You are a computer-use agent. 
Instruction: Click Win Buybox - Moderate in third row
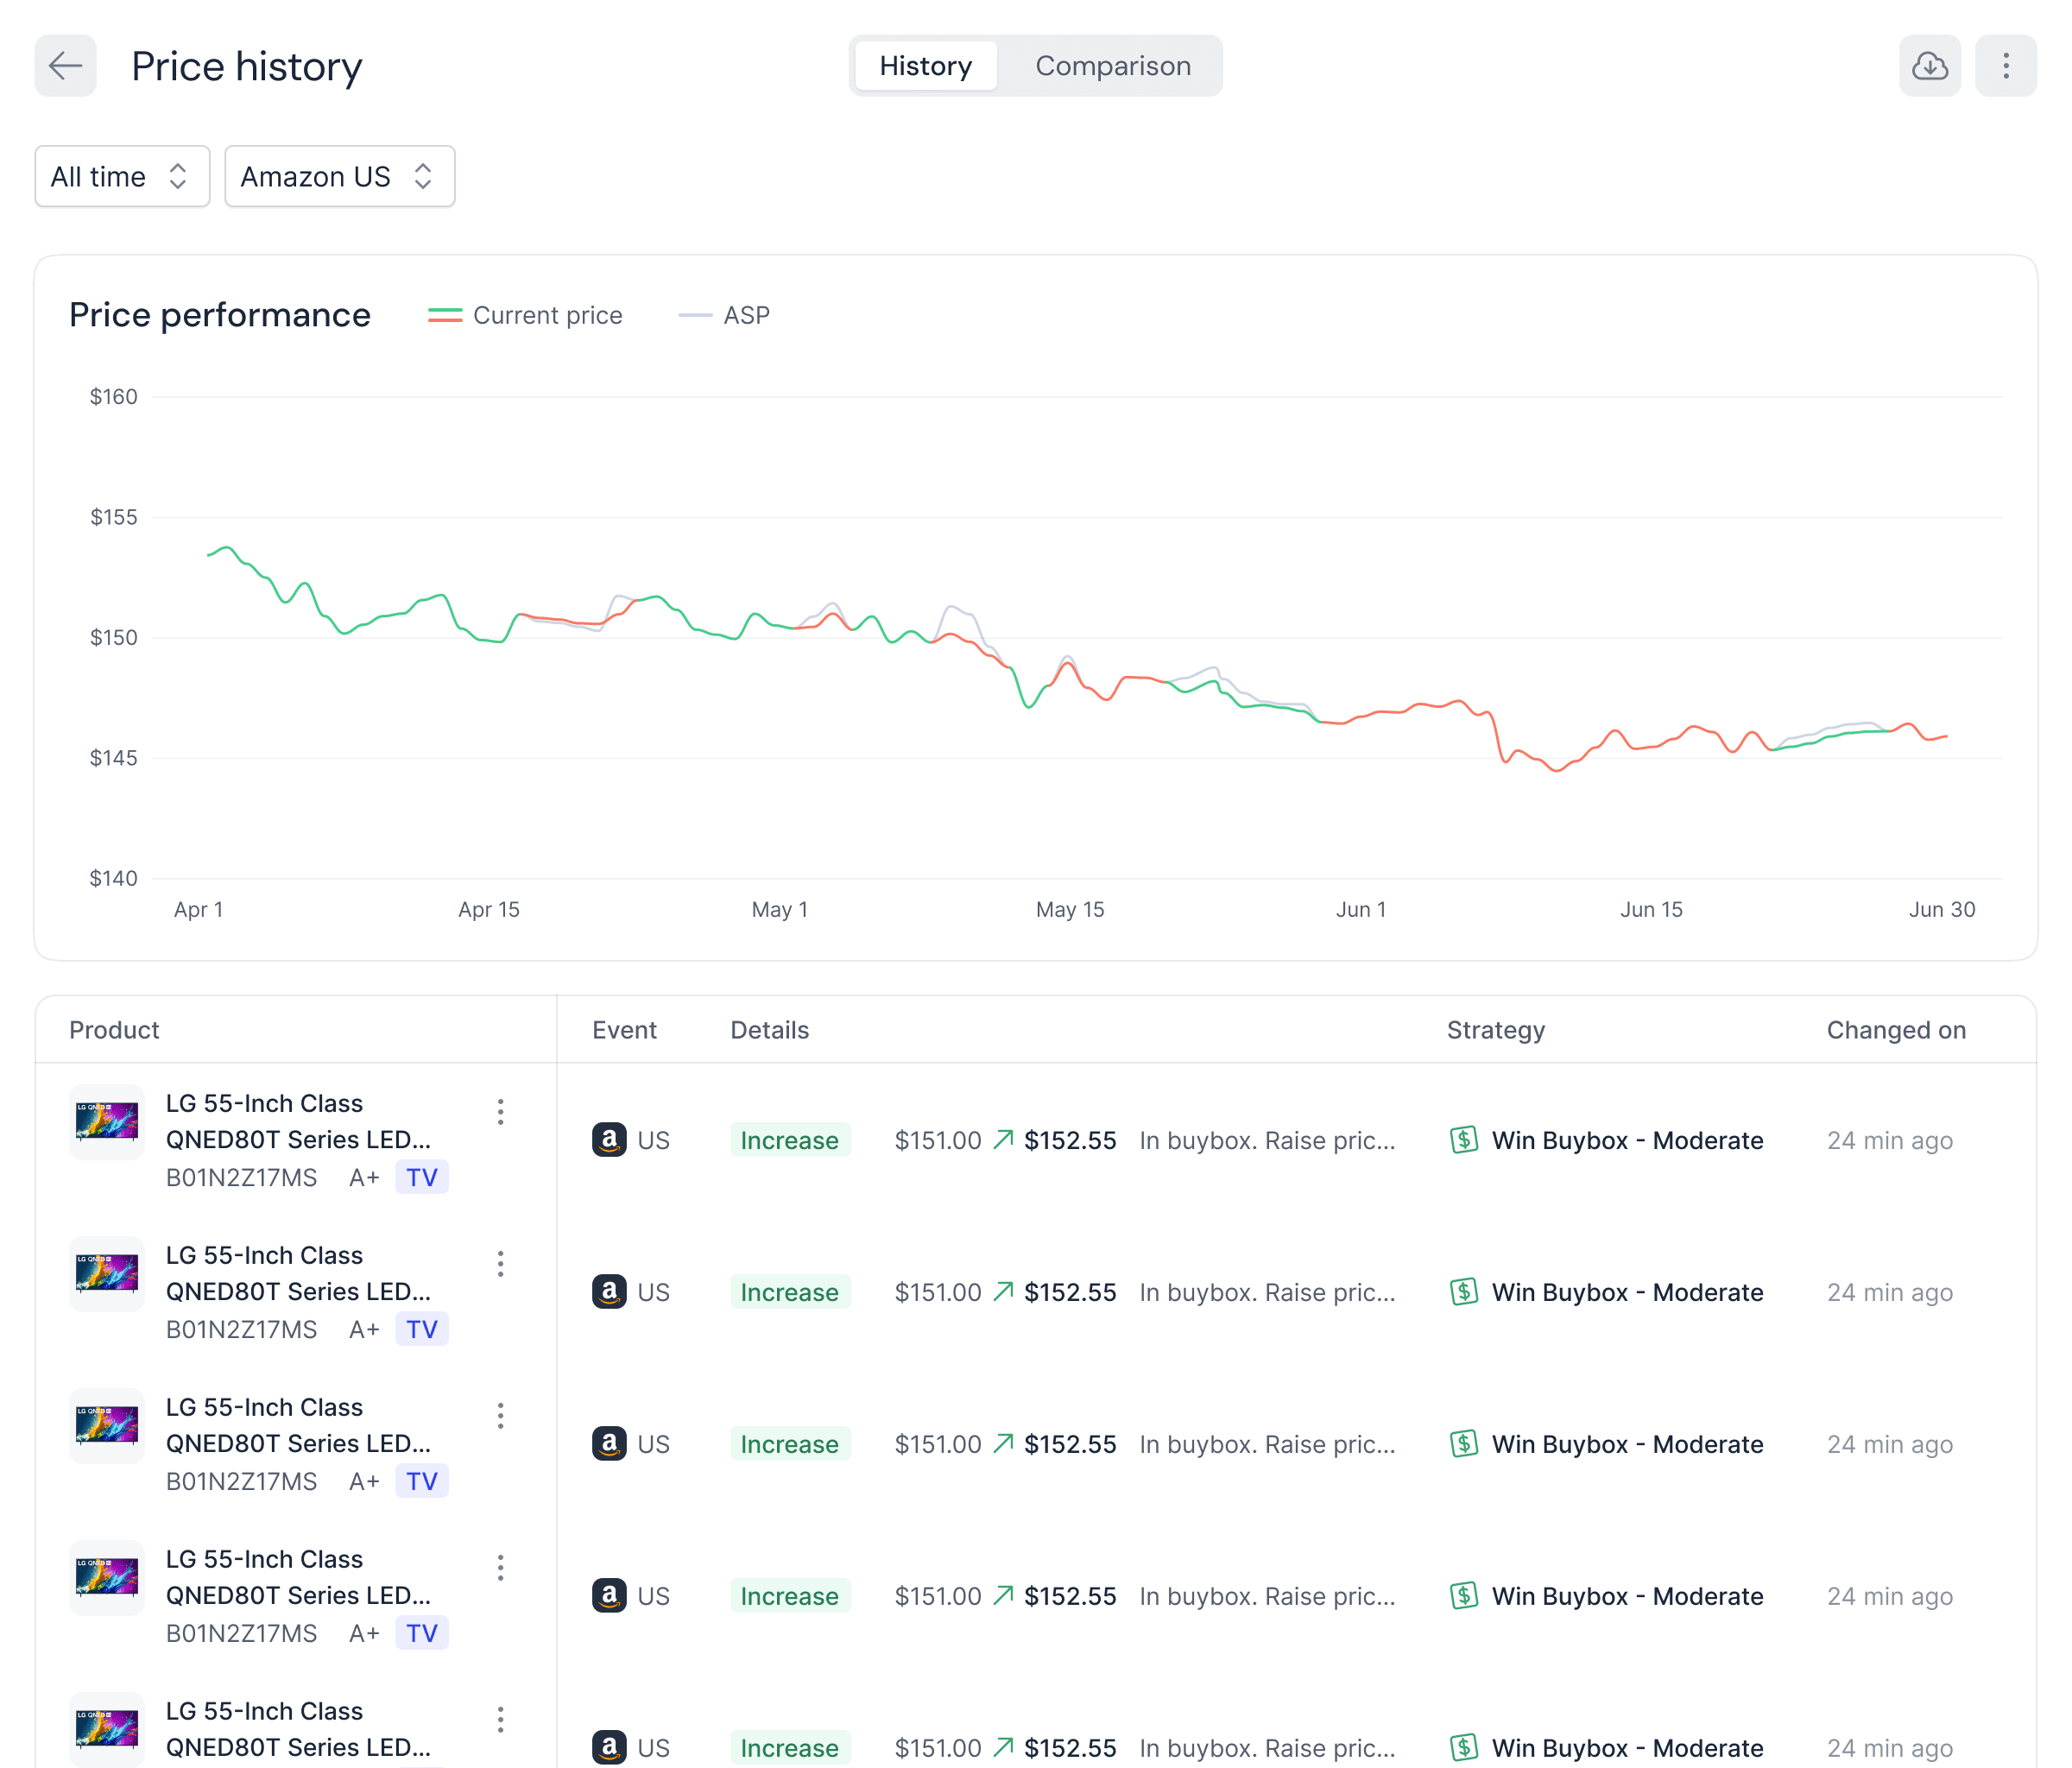click(1626, 1444)
